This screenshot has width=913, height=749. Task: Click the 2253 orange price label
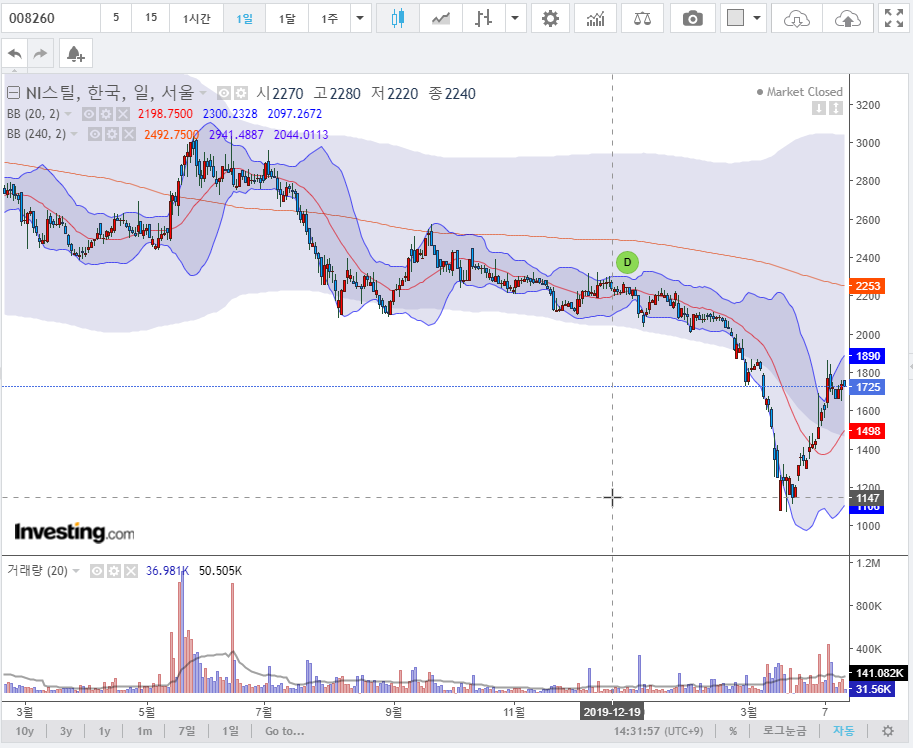(x=867, y=286)
